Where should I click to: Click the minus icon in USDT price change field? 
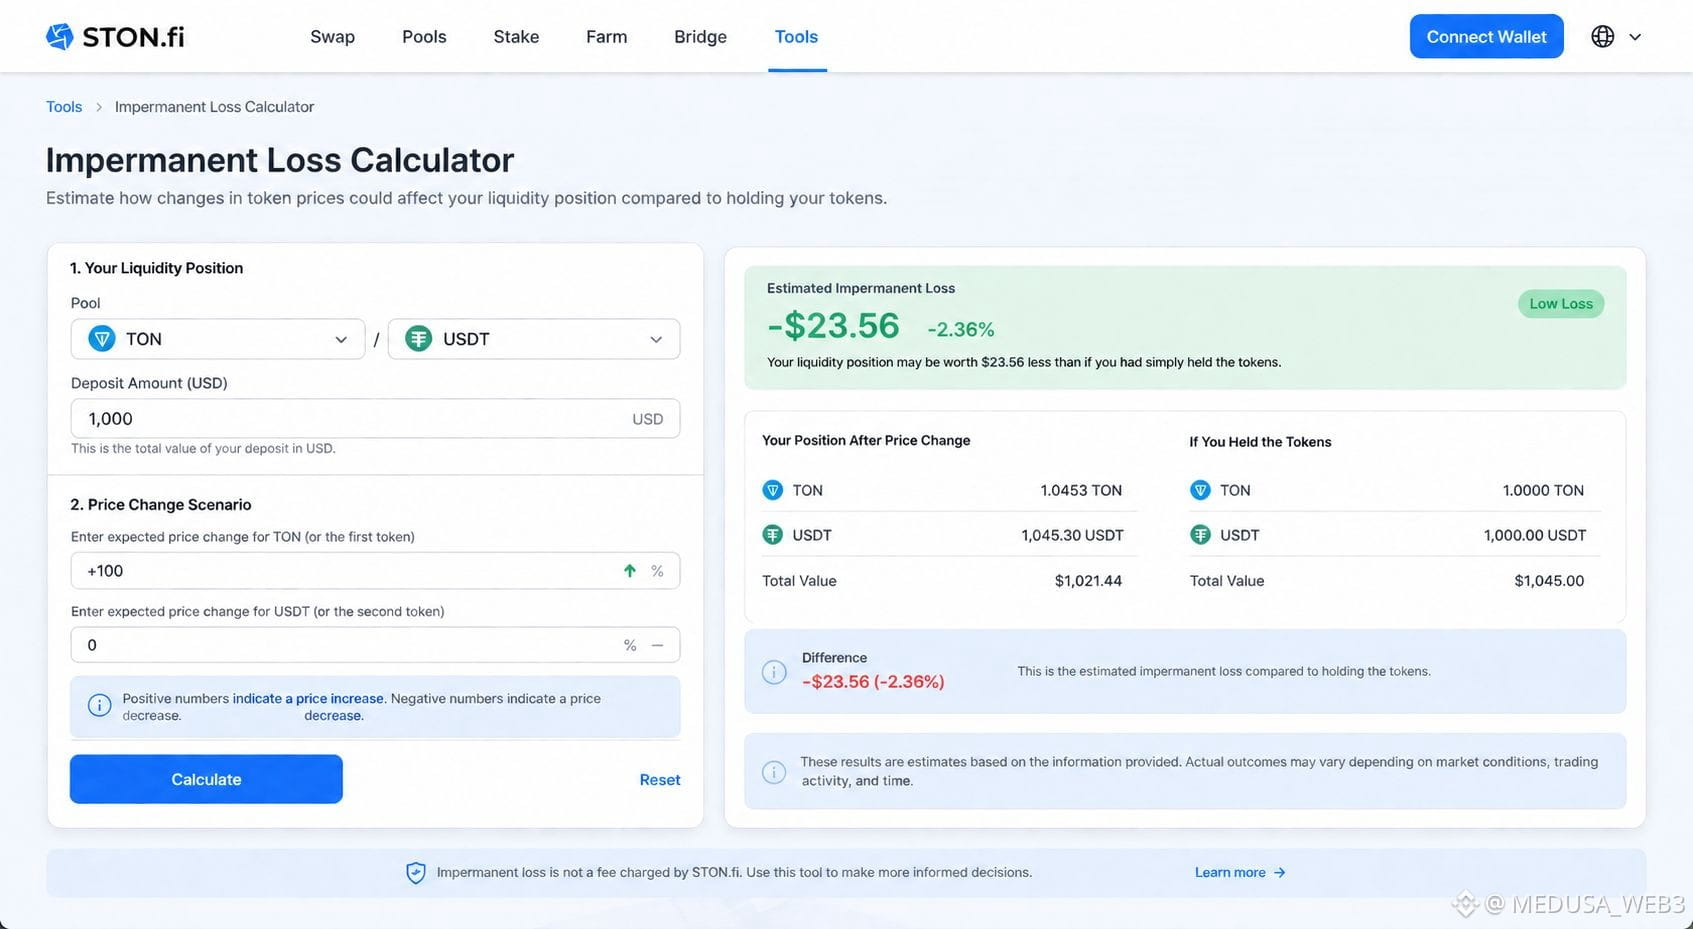tap(657, 645)
